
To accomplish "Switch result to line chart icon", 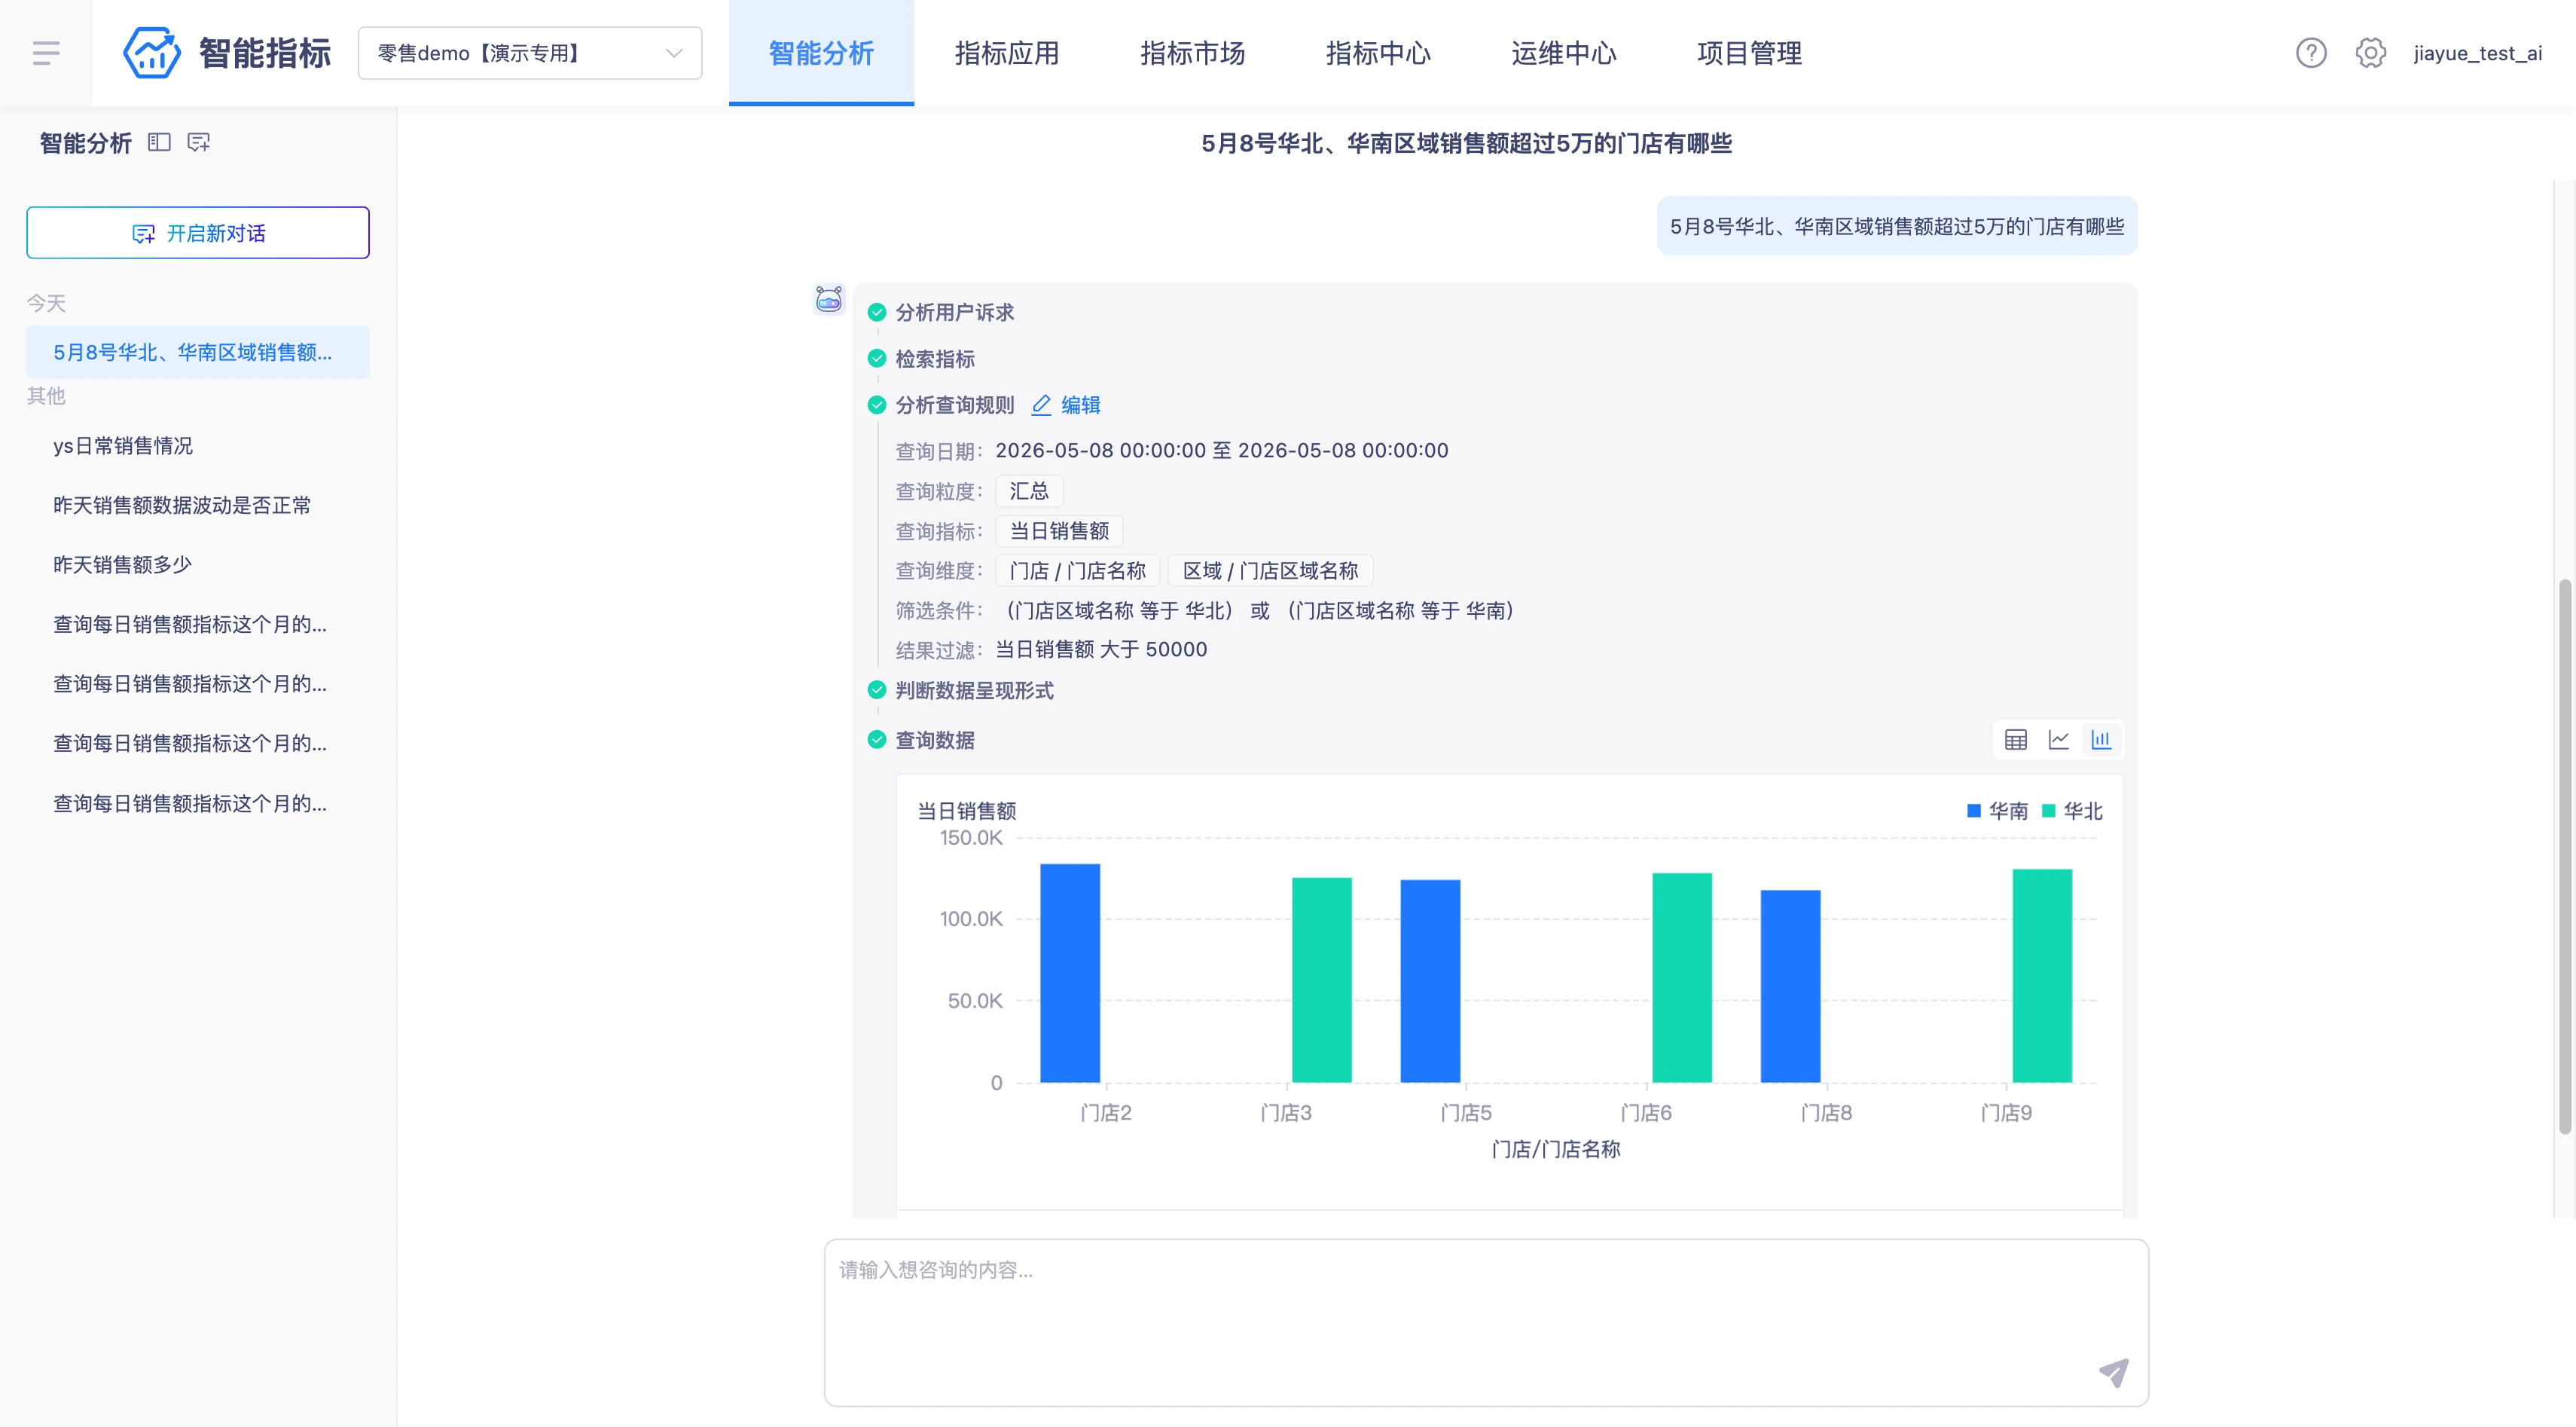I will coord(2058,740).
